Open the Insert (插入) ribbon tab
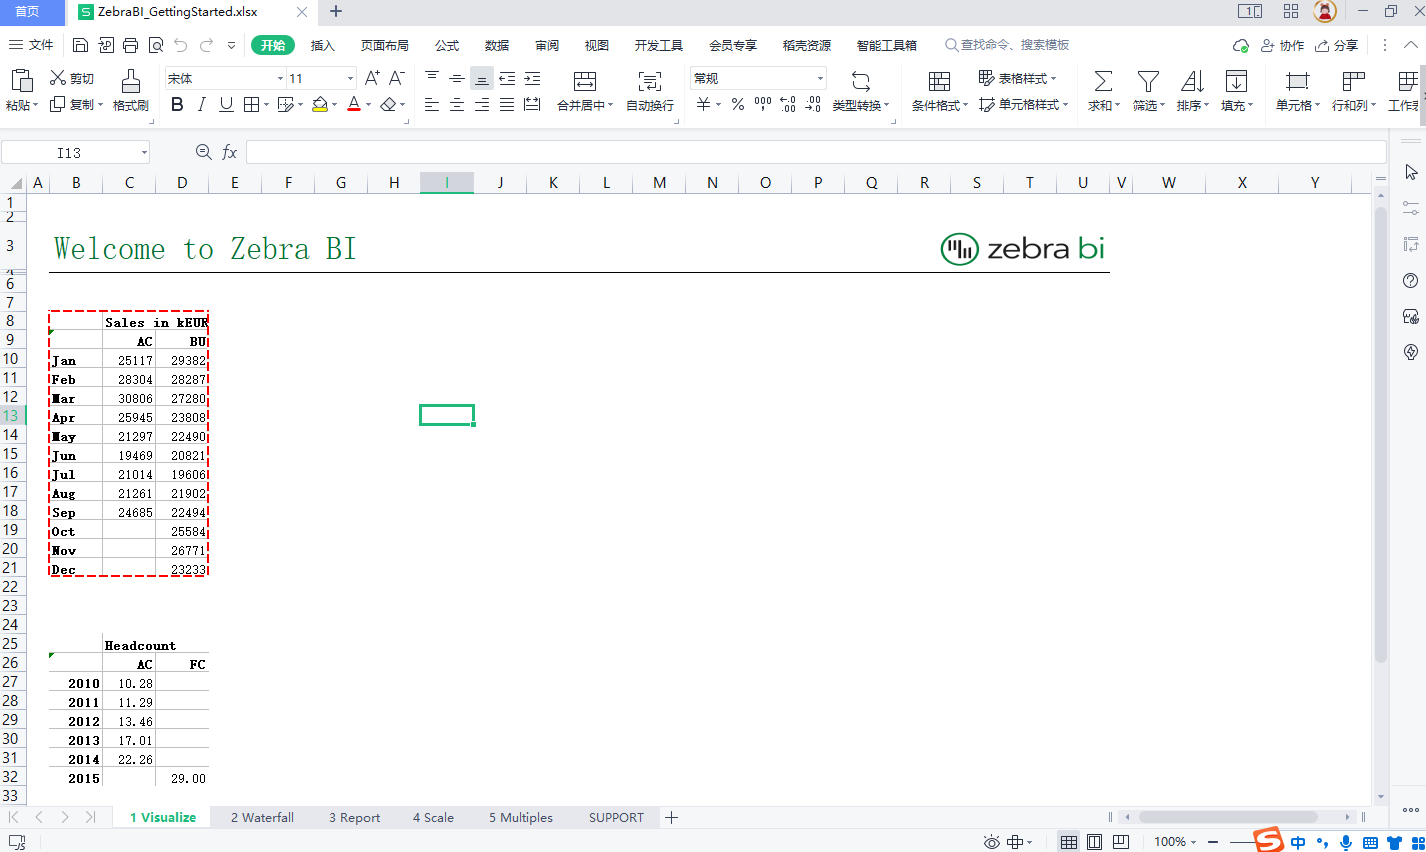The height and width of the screenshot is (852, 1426). tap(322, 45)
